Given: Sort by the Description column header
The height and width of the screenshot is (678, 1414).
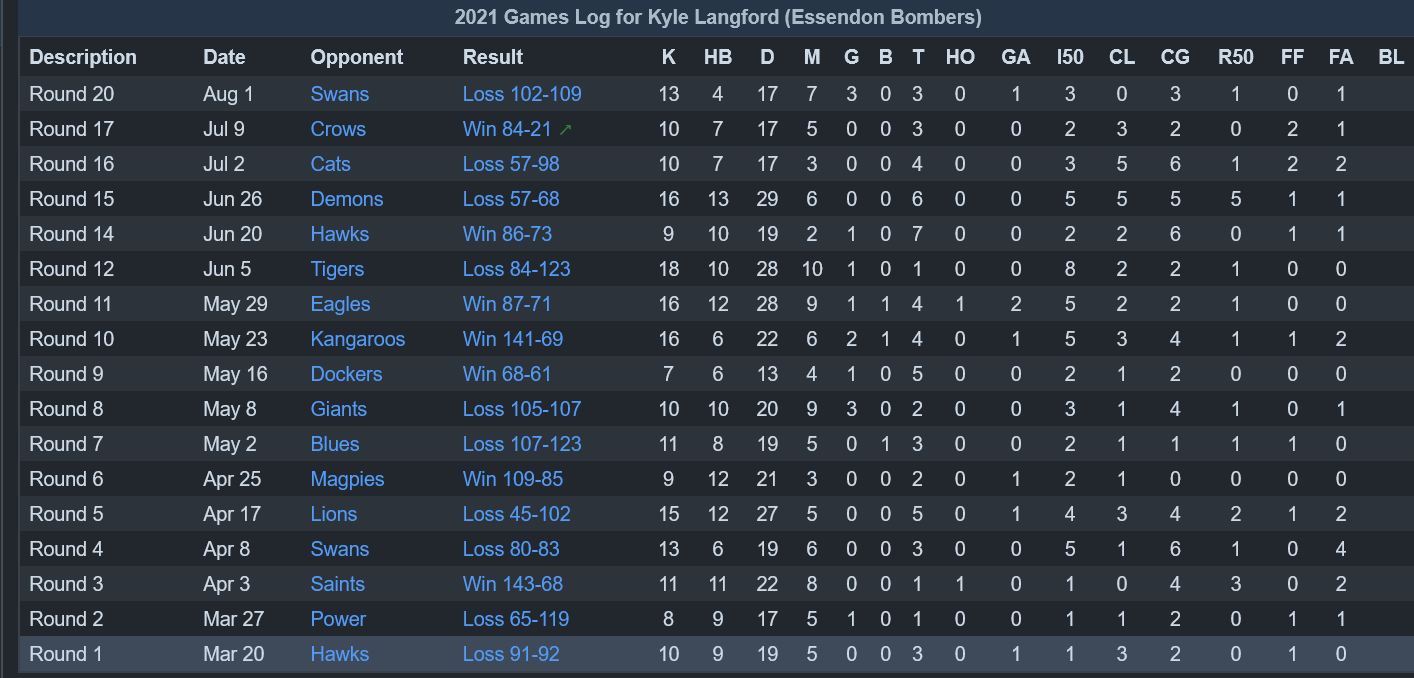Looking at the screenshot, I should click(83, 57).
